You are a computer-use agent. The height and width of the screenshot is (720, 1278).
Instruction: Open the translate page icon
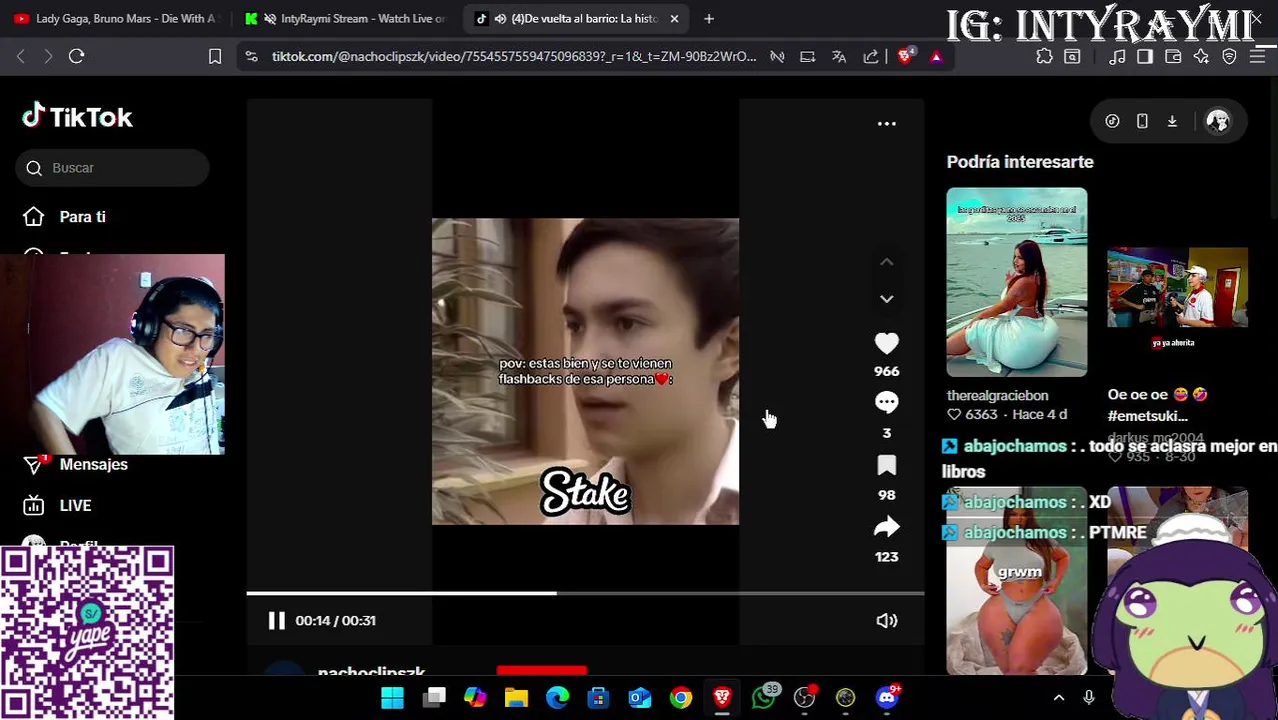click(839, 56)
